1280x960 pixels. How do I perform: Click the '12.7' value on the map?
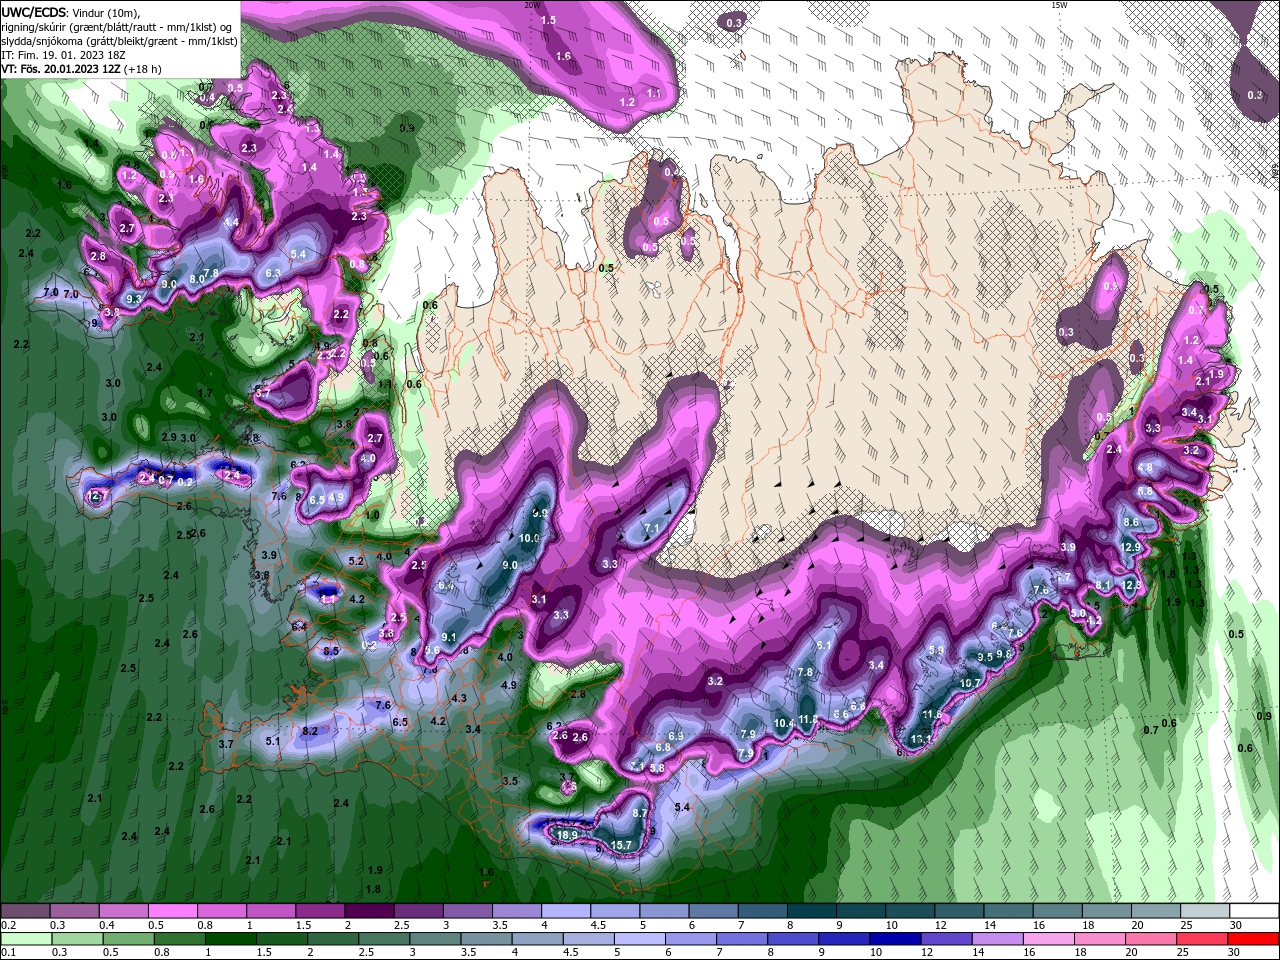coord(97,496)
